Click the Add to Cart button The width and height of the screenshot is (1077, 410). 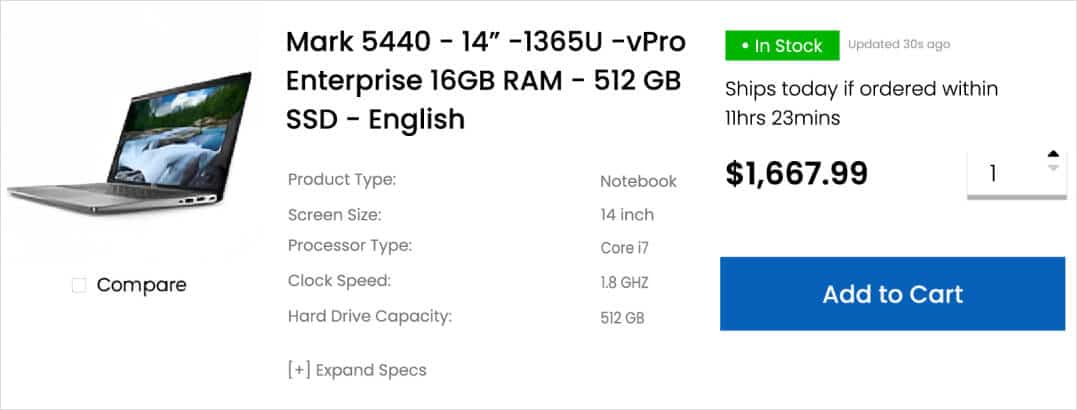892,294
